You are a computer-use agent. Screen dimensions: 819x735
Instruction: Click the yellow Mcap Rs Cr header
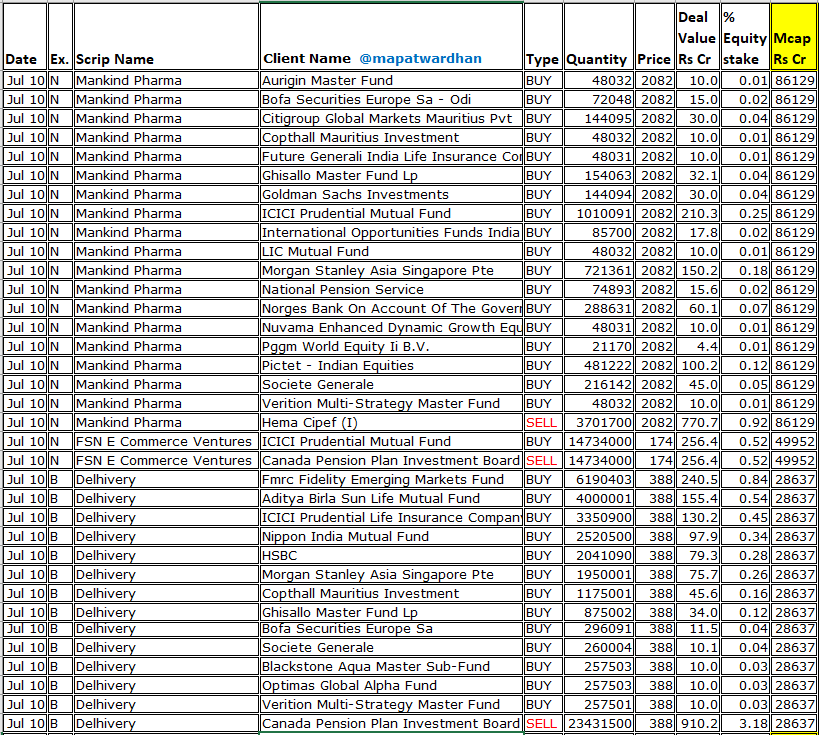click(x=793, y=37)
